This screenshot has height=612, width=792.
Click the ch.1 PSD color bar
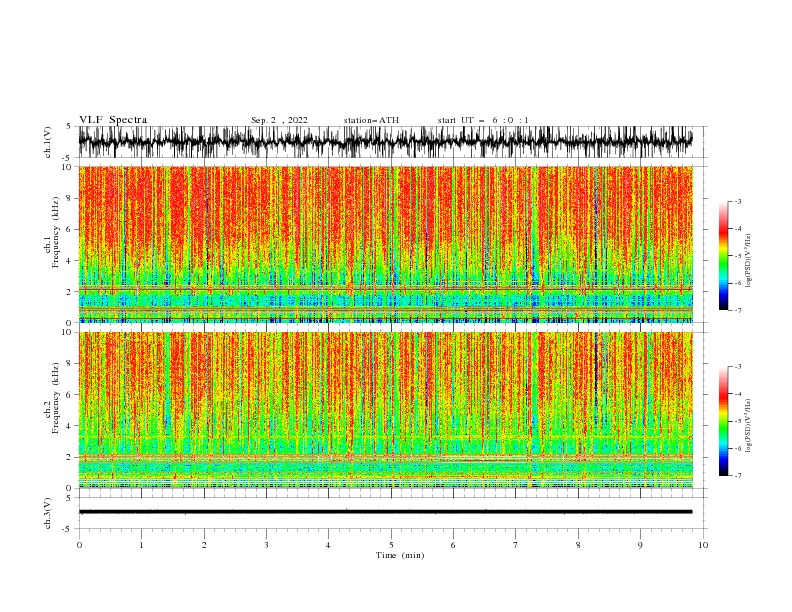[x=723, y=256]
